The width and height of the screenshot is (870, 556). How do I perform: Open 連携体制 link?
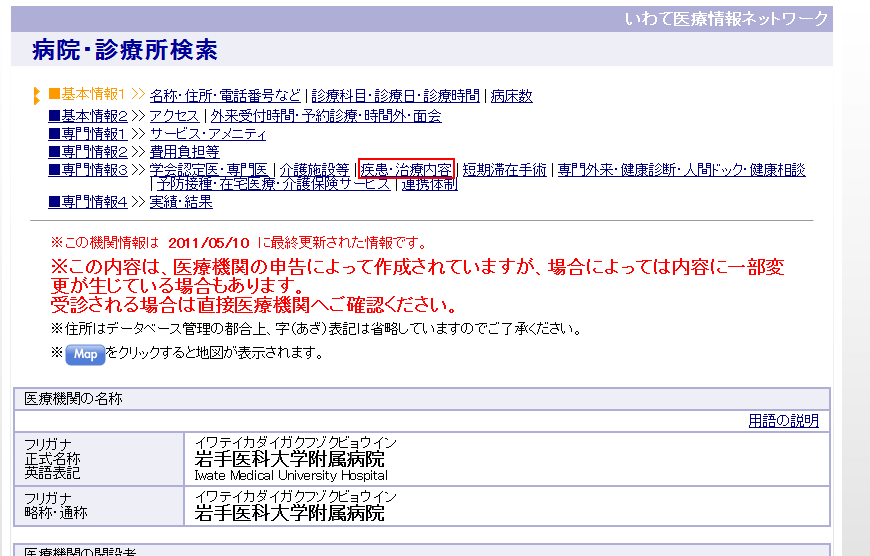[x=429, y=184]
